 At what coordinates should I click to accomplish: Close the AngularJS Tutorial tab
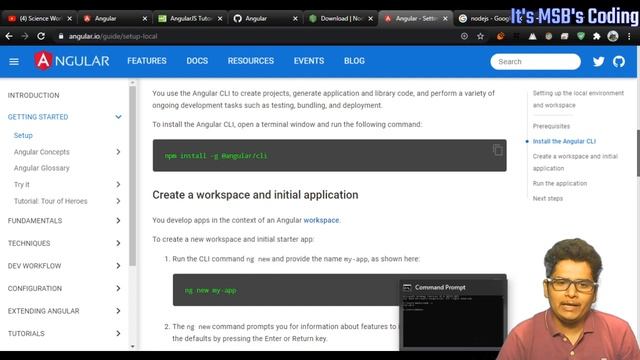220,19
